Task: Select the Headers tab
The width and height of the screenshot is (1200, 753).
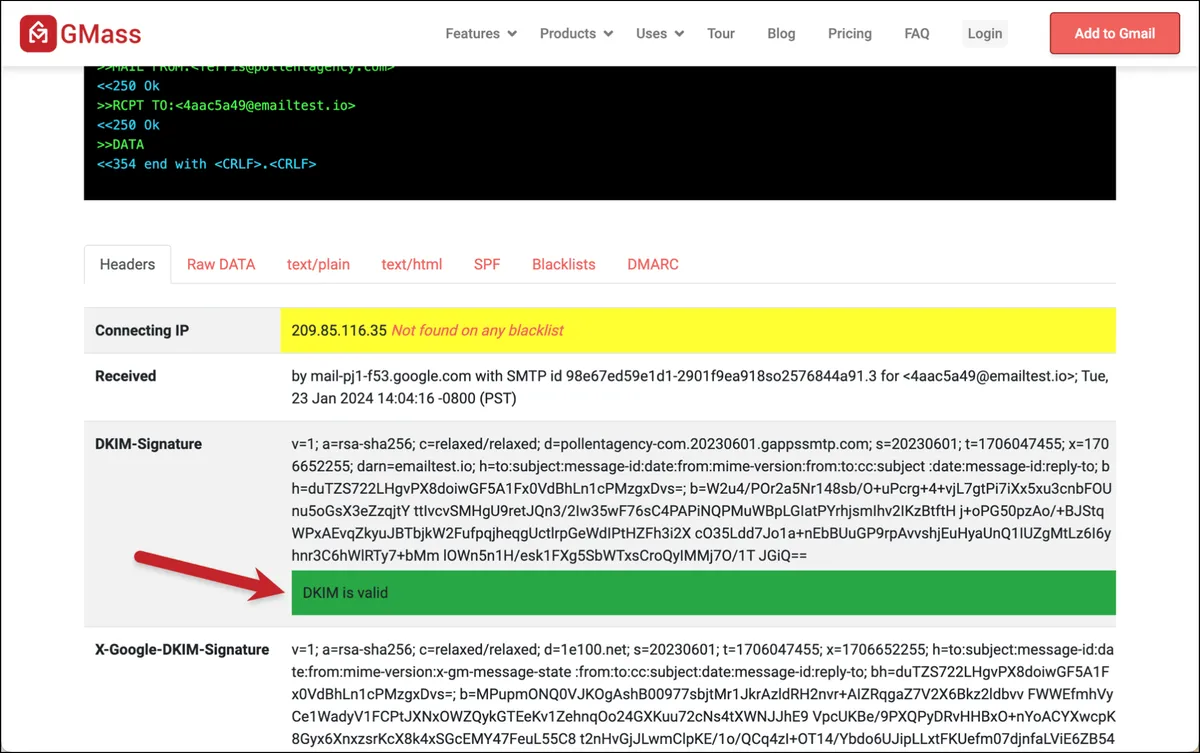Action: click(x=127, y=265)
